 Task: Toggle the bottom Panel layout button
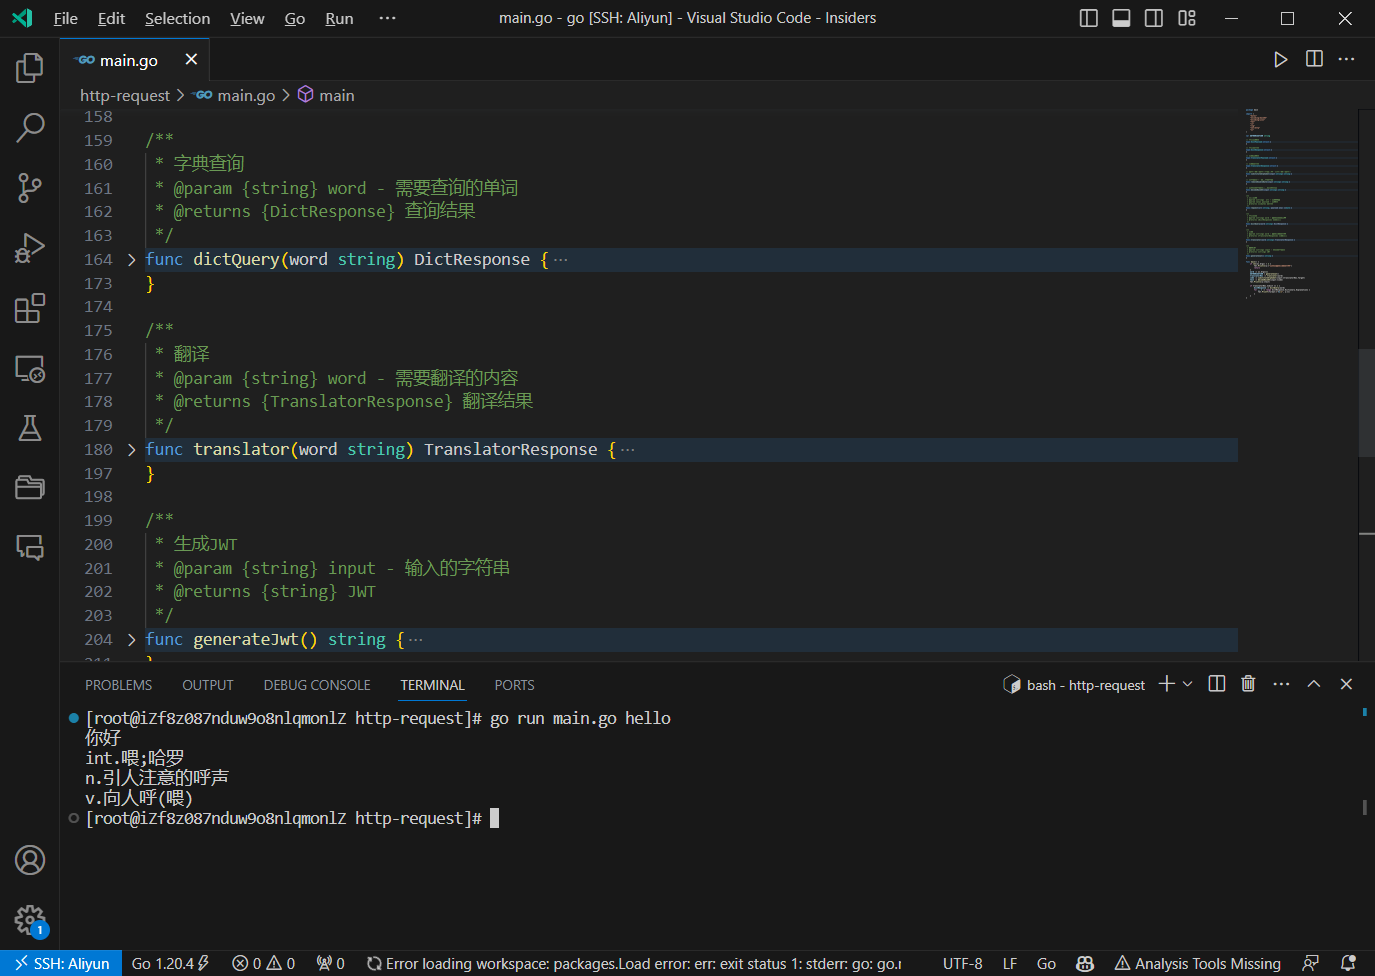click(1121, 18)
